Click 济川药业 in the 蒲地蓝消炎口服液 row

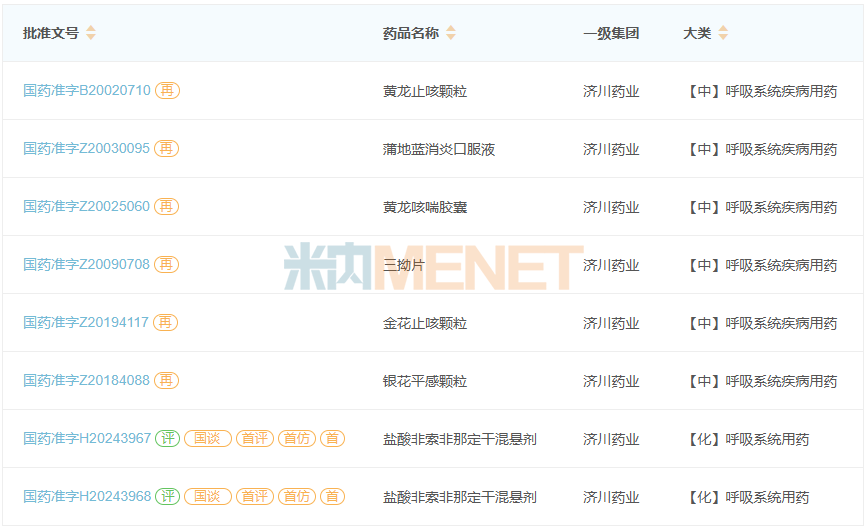(x=611, y=149)
